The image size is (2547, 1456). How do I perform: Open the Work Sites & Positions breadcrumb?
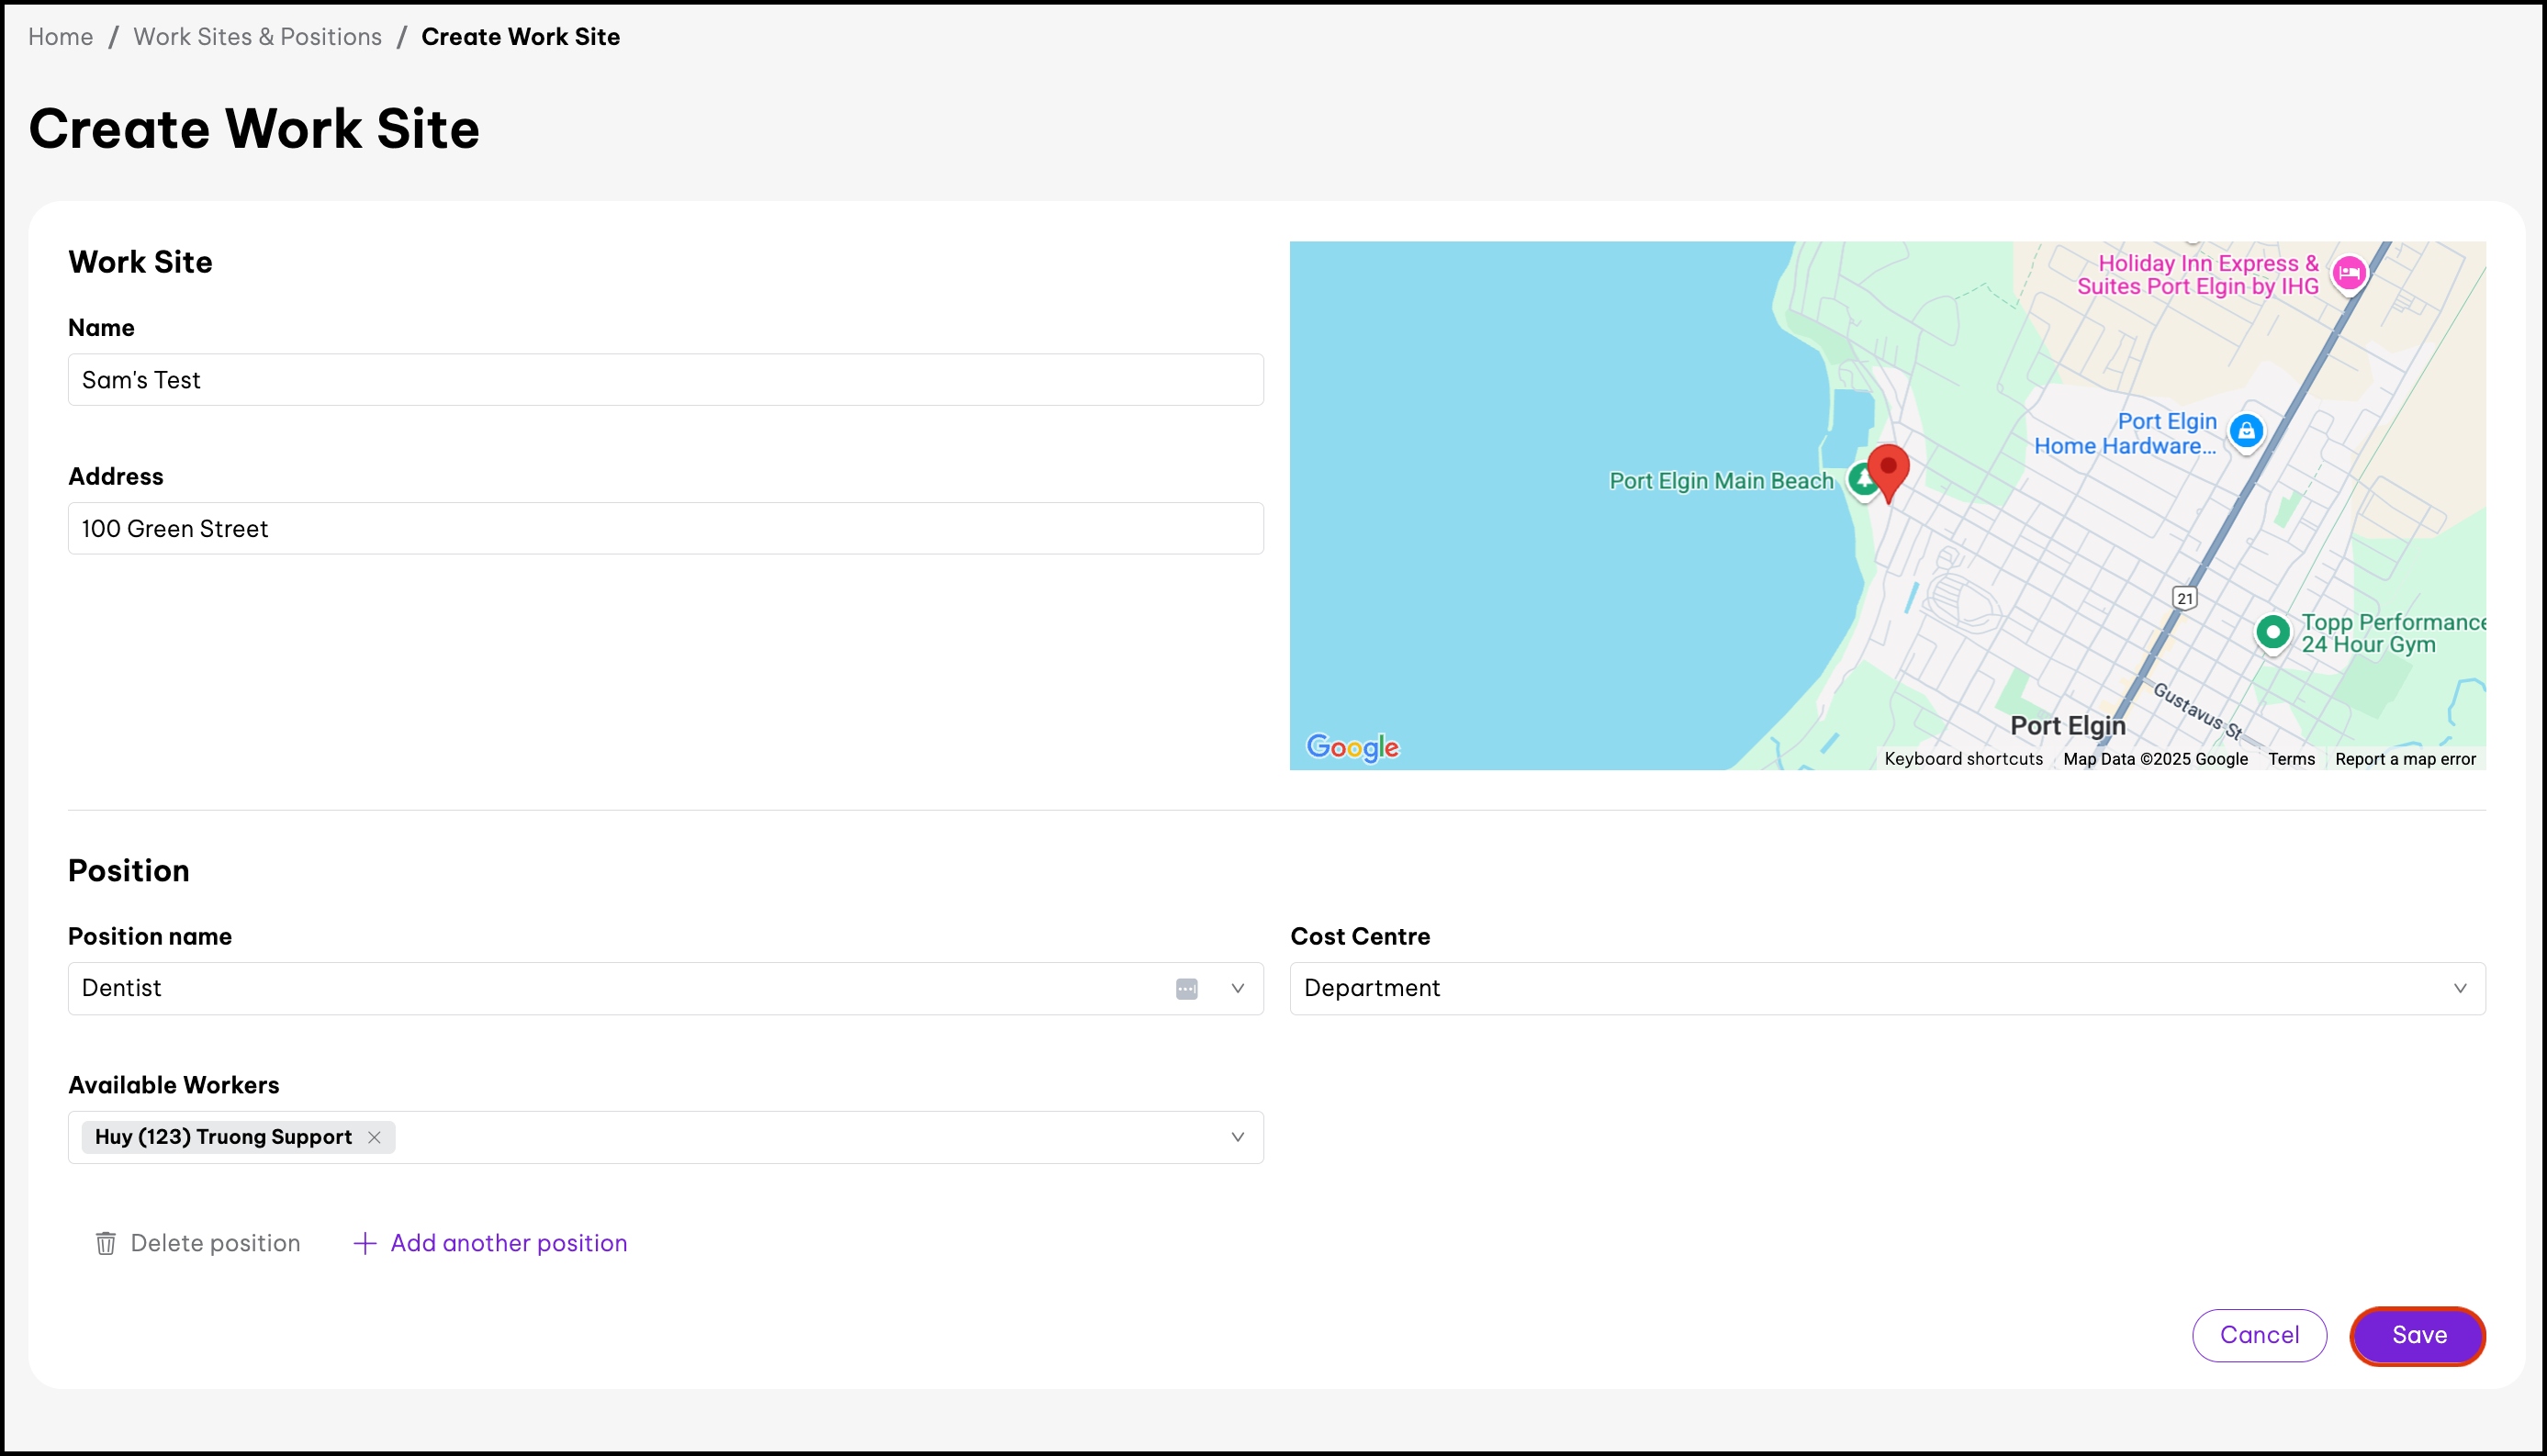coord(257,37)
